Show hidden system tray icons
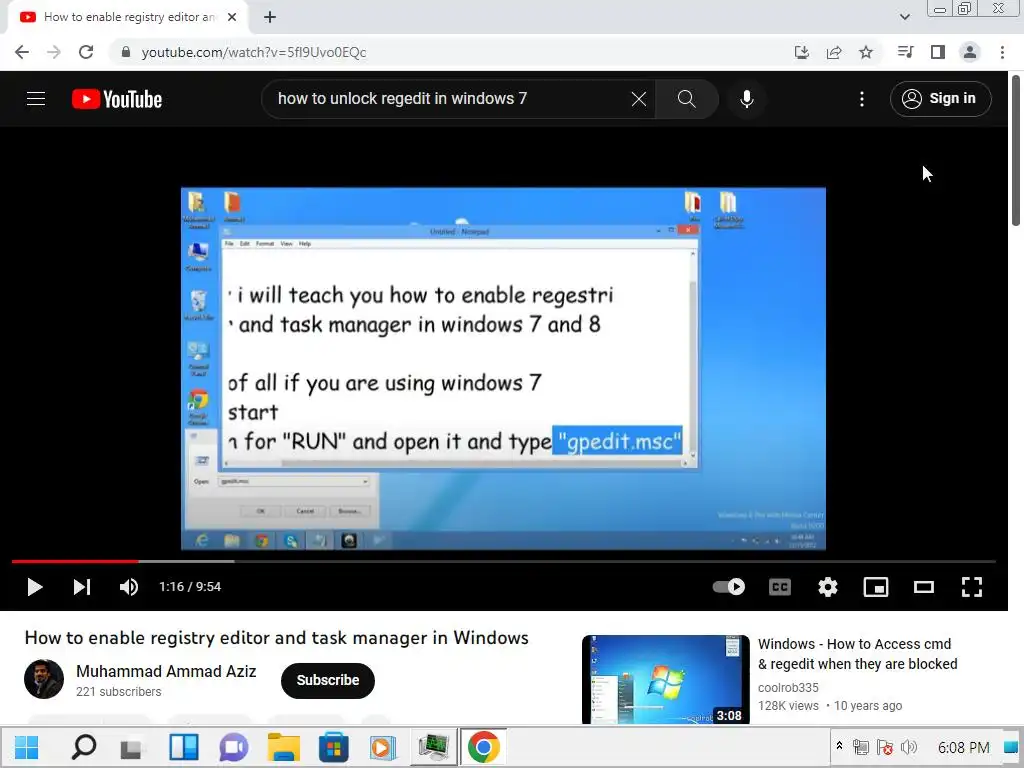The width and height of the screenshot is (1024, 768). [x=839, y=745]
